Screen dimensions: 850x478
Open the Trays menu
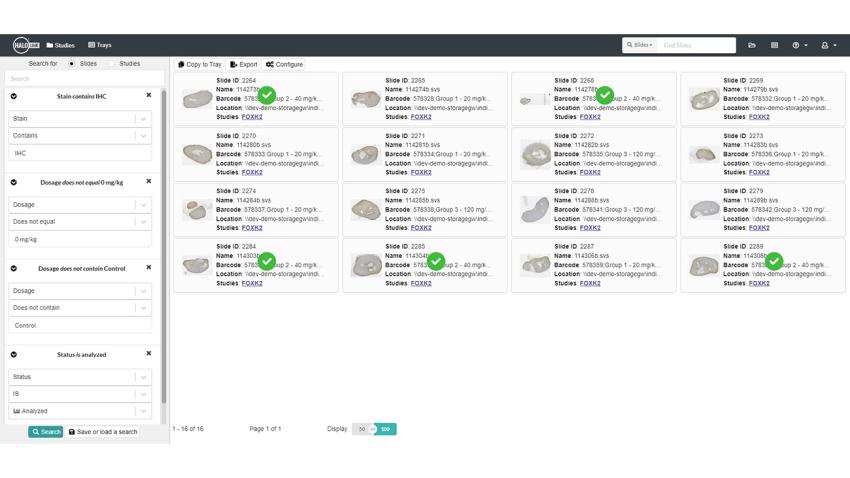[99, 45]
